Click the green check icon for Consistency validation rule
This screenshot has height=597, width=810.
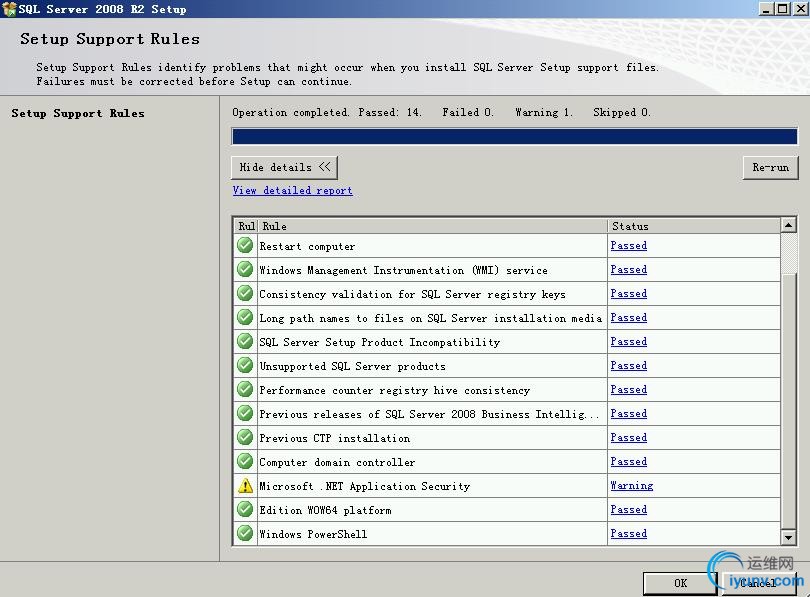click(x=245, y=293)
